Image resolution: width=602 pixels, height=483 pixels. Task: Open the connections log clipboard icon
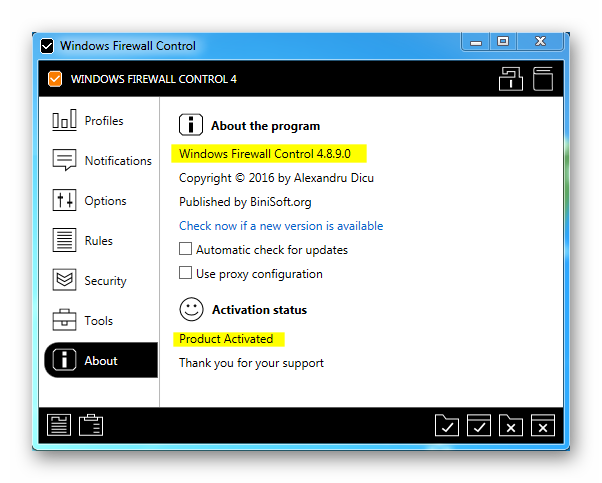(x=91, y=425)
